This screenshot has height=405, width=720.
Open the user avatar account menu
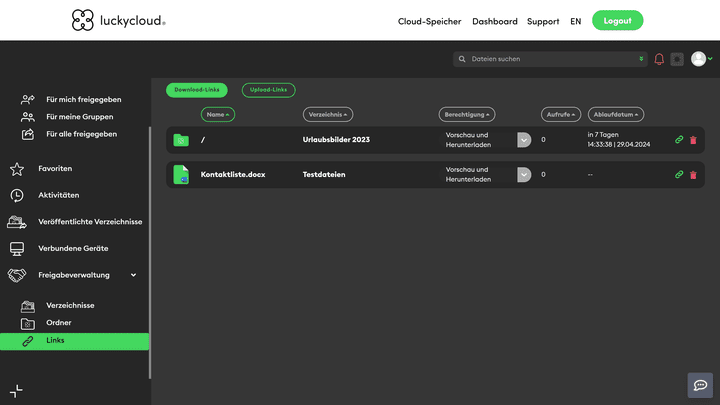coord(699,59)
